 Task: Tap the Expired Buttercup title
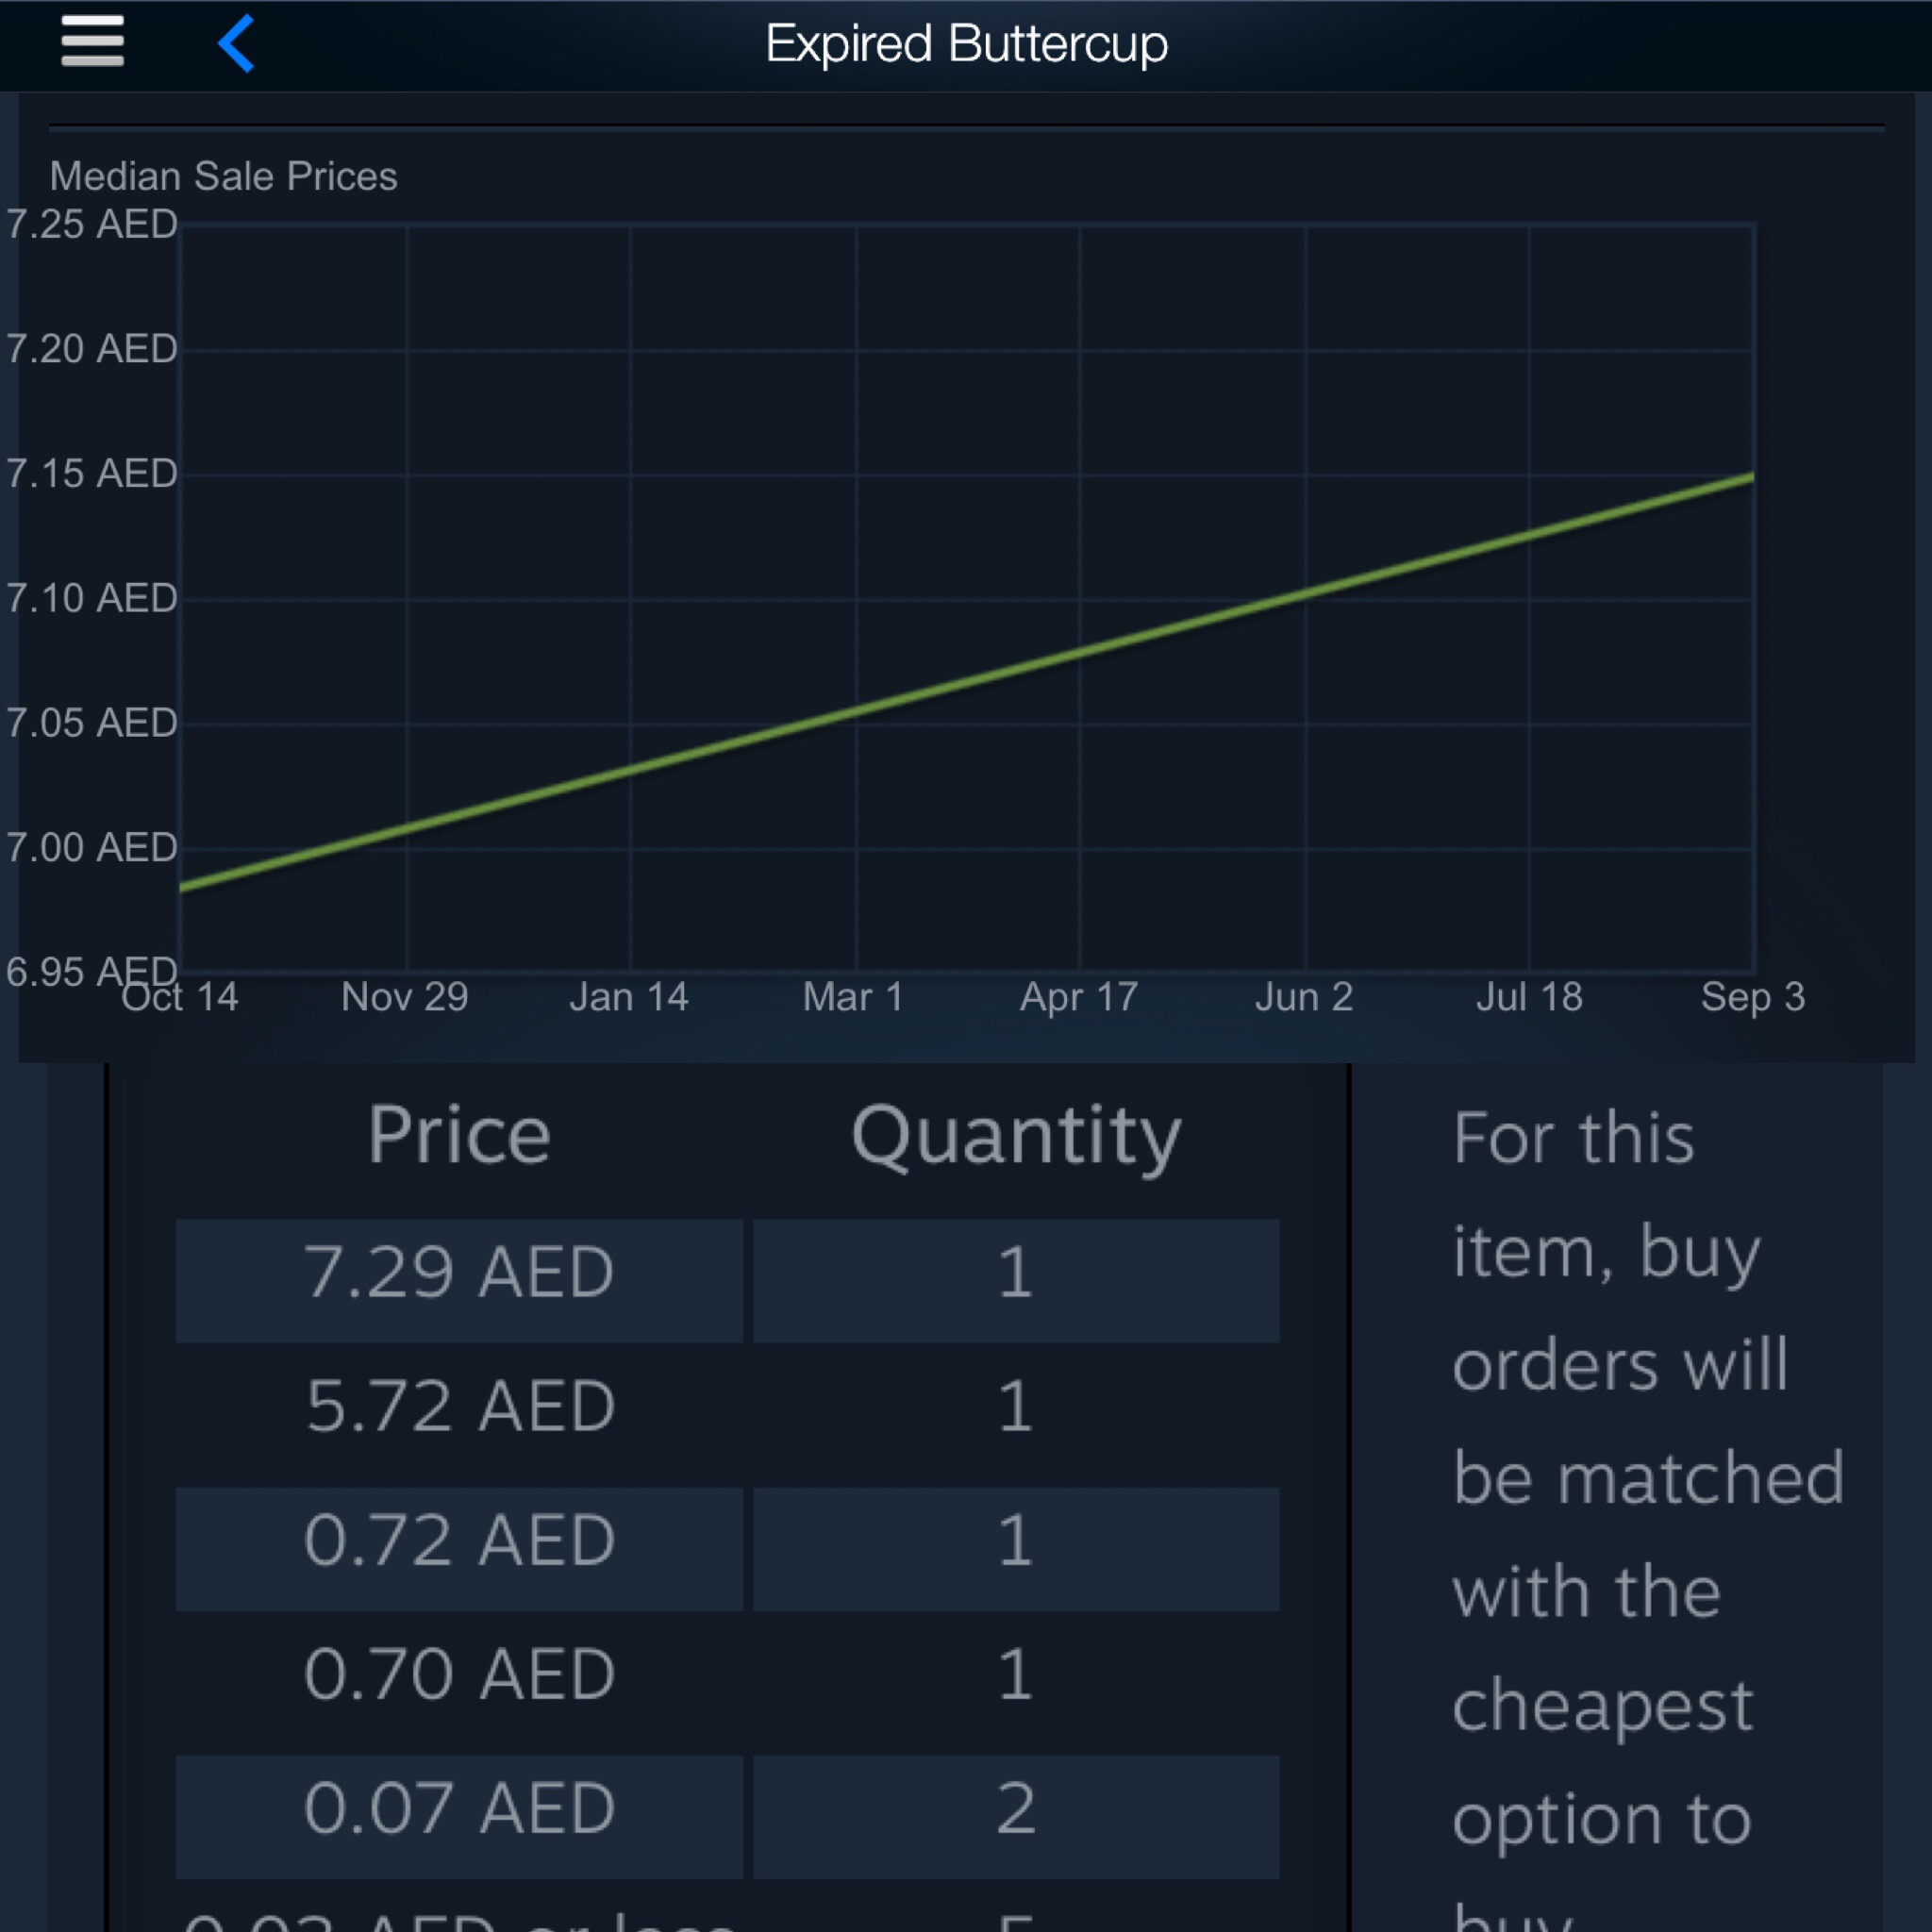(966, 44)
